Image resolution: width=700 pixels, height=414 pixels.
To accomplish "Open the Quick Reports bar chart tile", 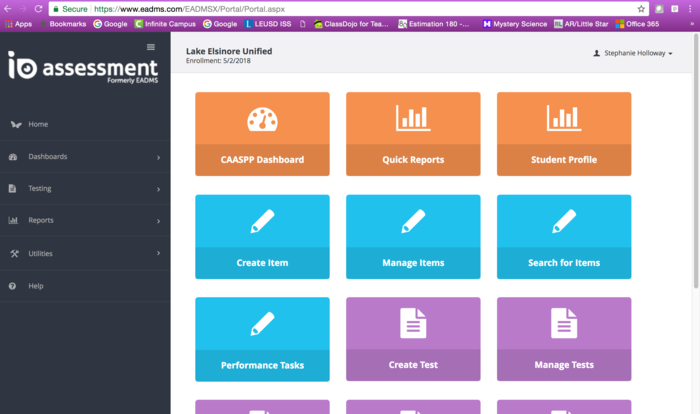I will [413, 119].
